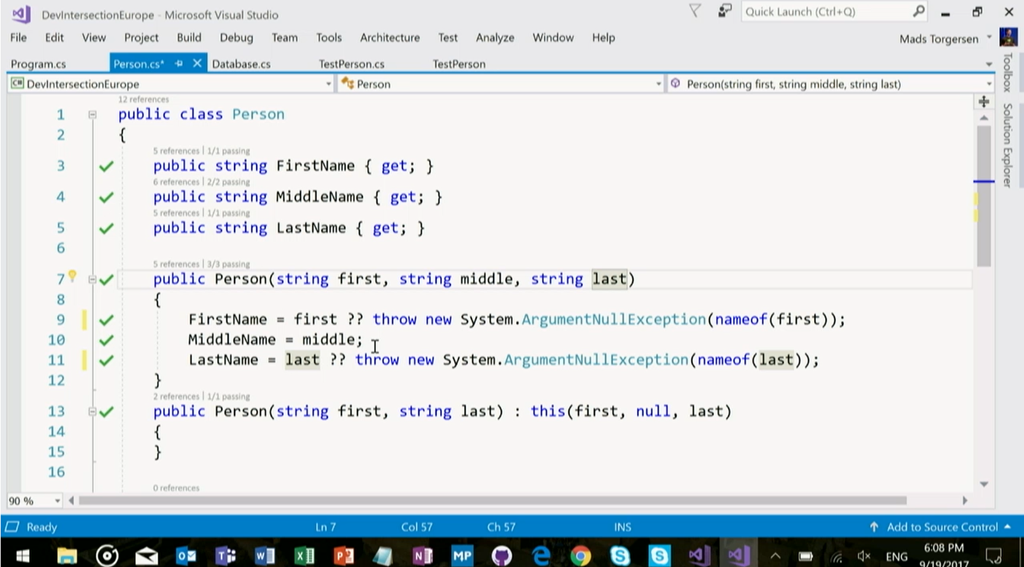Open Microsoft Teams from the taskbar
Image resolution: width=1024 pixels, height=567 pixels.
point(225,555)
